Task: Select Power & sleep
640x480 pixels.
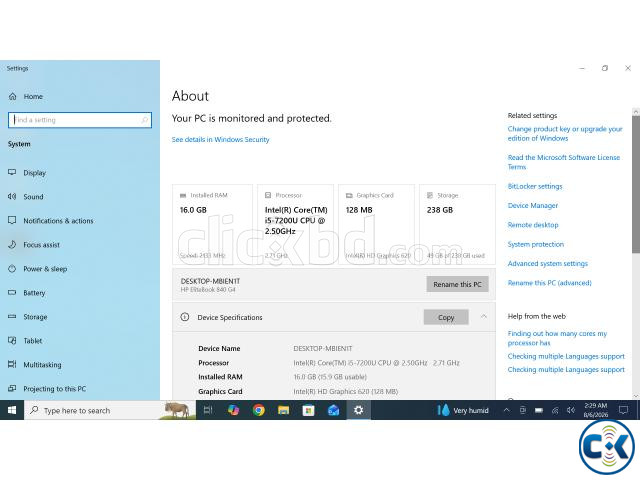Action: point(45,269)
